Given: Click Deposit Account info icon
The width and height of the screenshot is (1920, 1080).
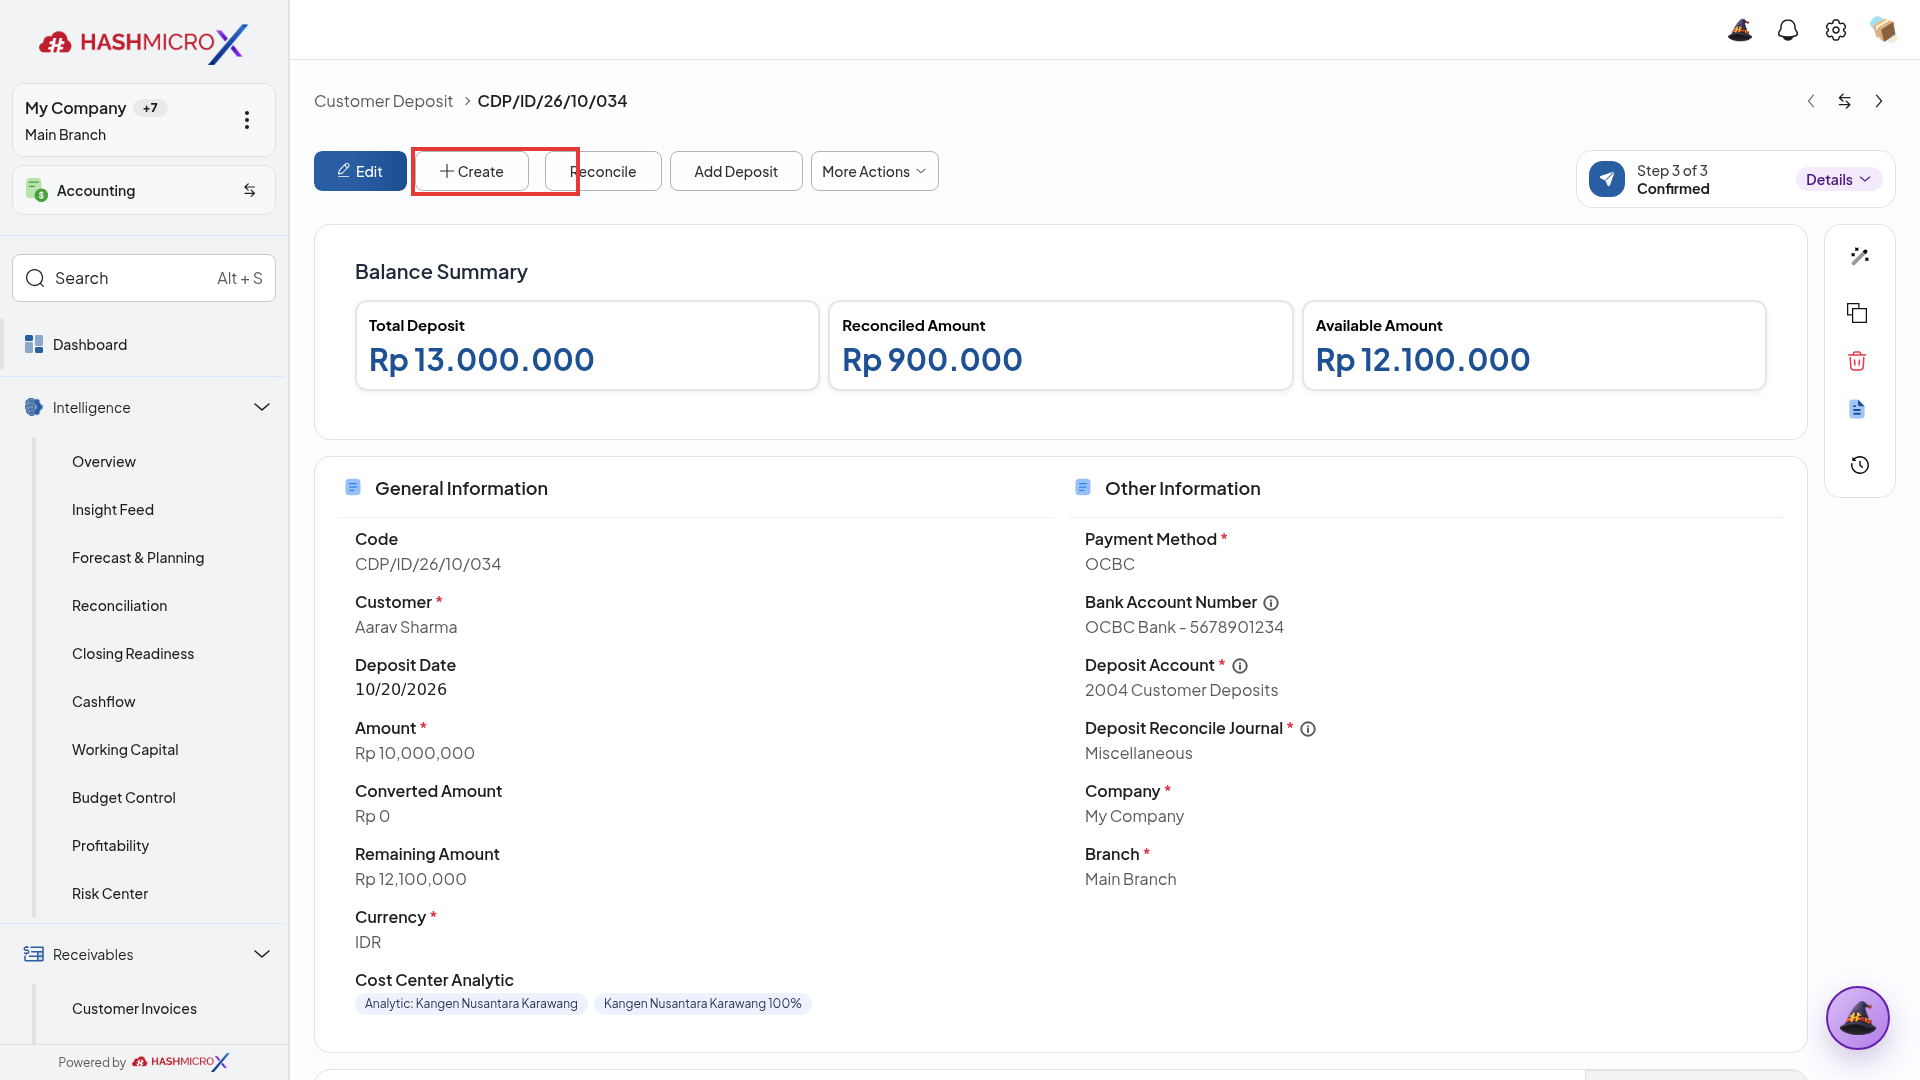Looking at the screenshot, I should pos(1240,666).
